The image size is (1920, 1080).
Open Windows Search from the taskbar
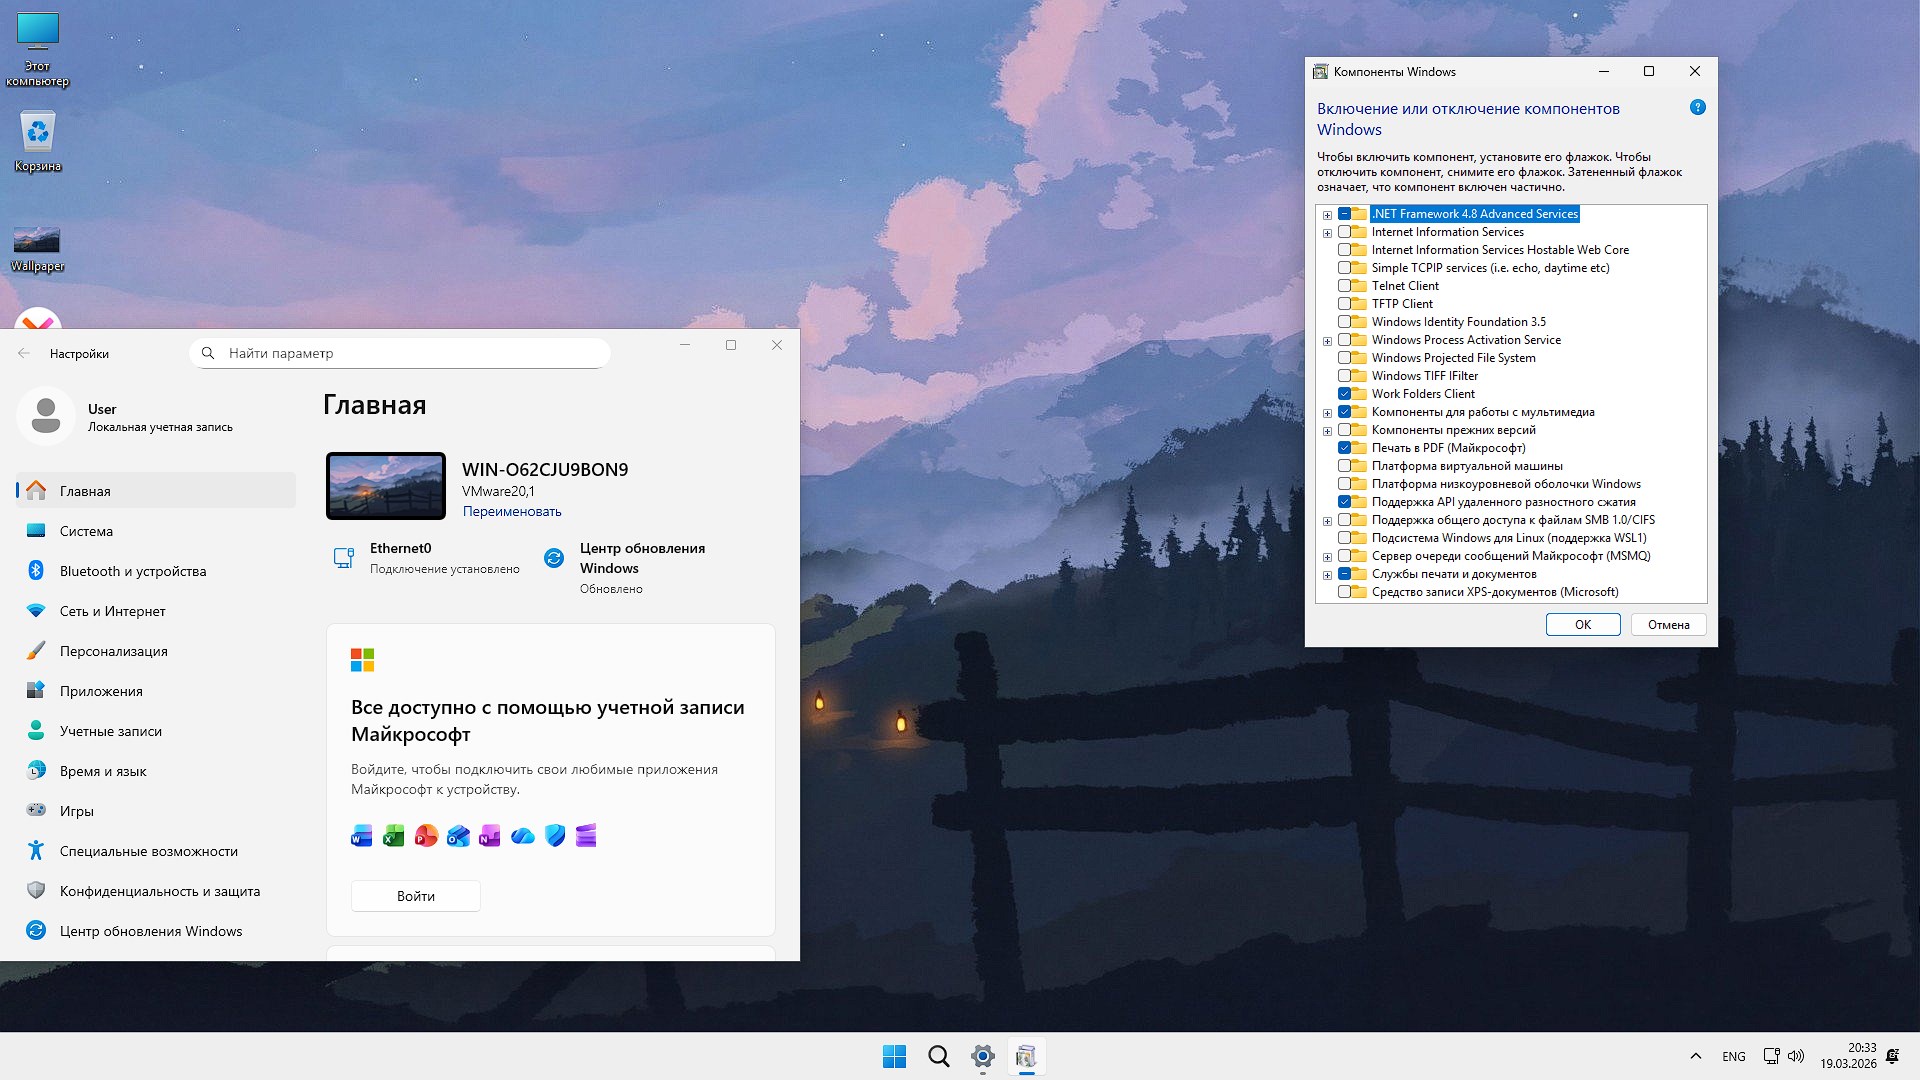938,1055
